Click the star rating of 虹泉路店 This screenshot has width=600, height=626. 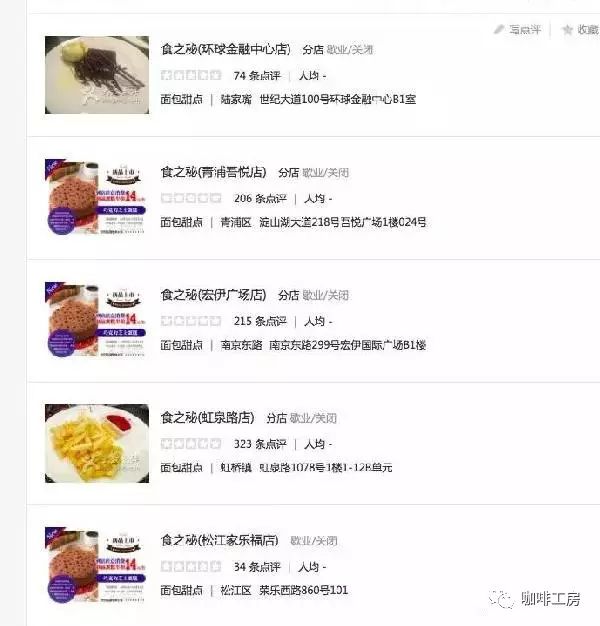click(x=191, y=444)
